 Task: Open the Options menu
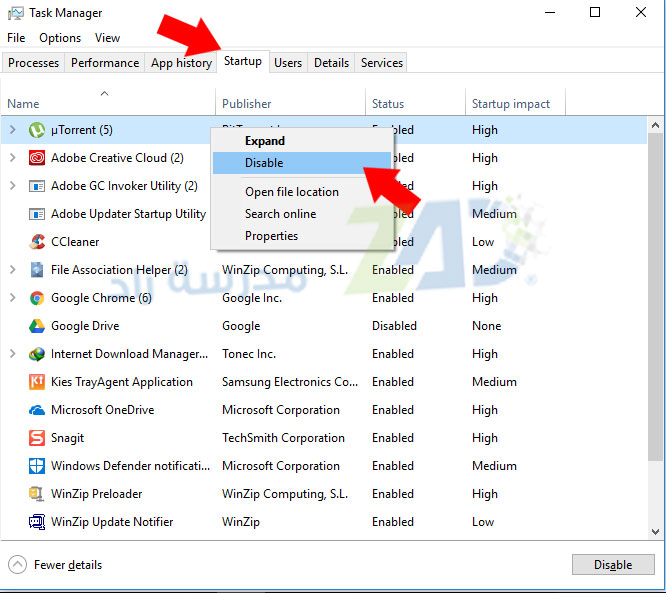[60, 38]
